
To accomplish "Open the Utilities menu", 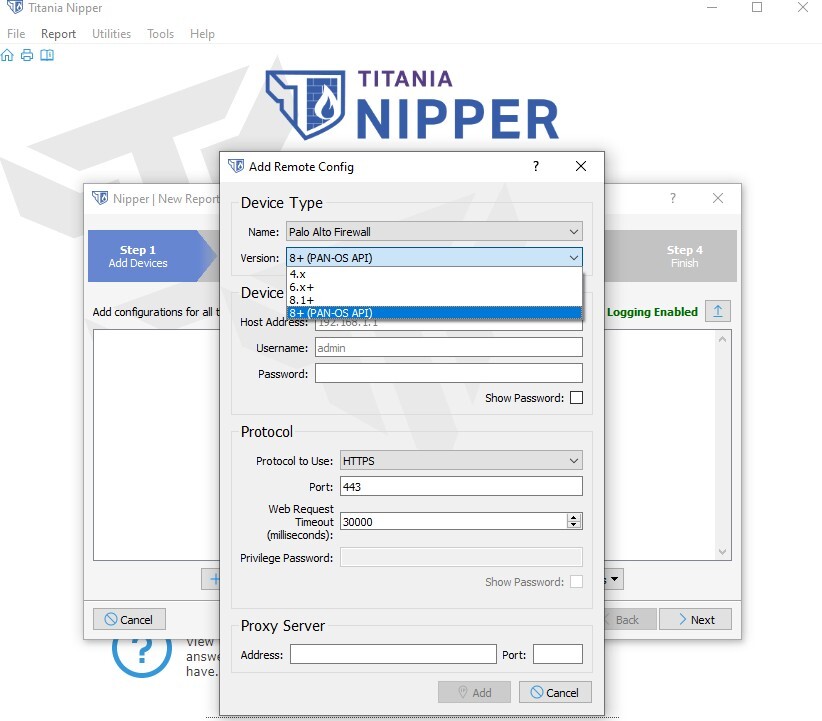I will point(112,34).
